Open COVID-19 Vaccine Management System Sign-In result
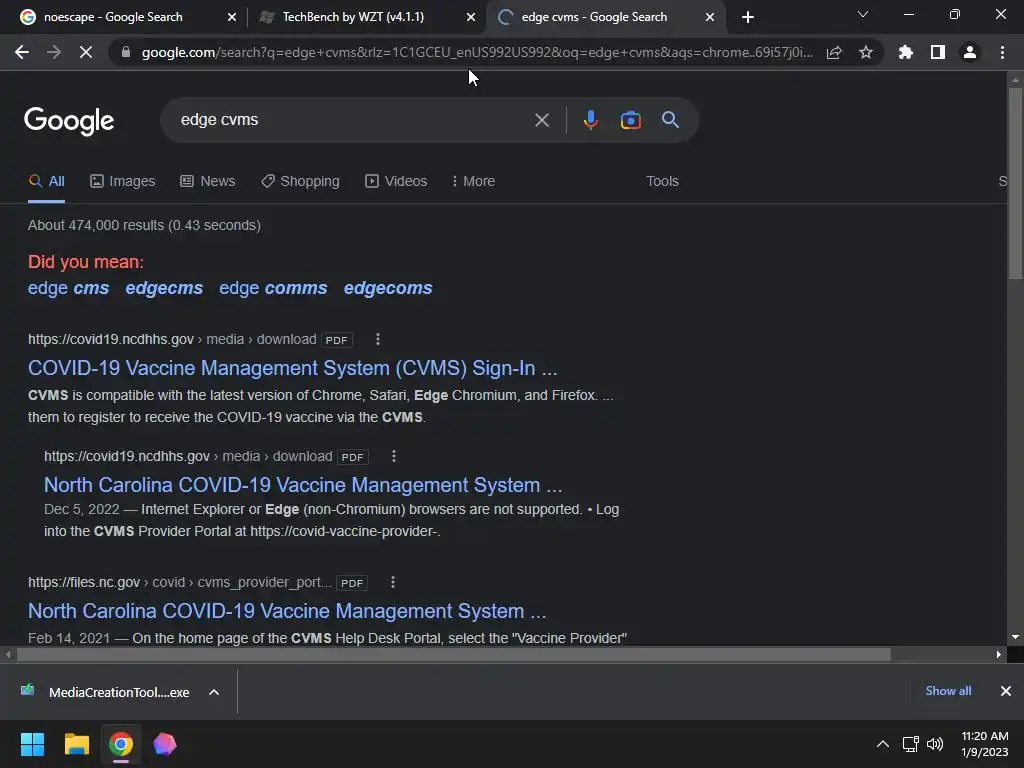Image resolution: width=1024 pixels, height=768 pixels. 293,368
